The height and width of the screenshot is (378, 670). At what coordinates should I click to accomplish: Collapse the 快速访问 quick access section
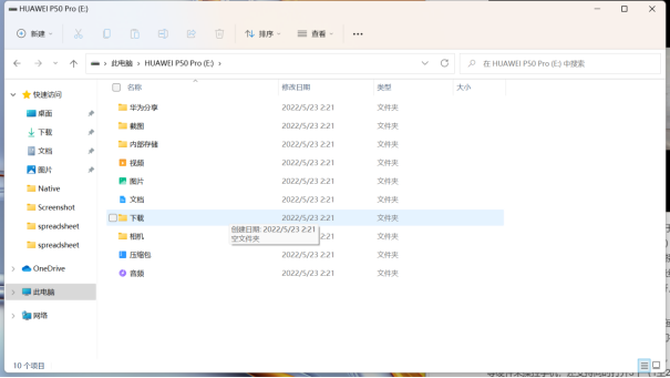(13, 94)
